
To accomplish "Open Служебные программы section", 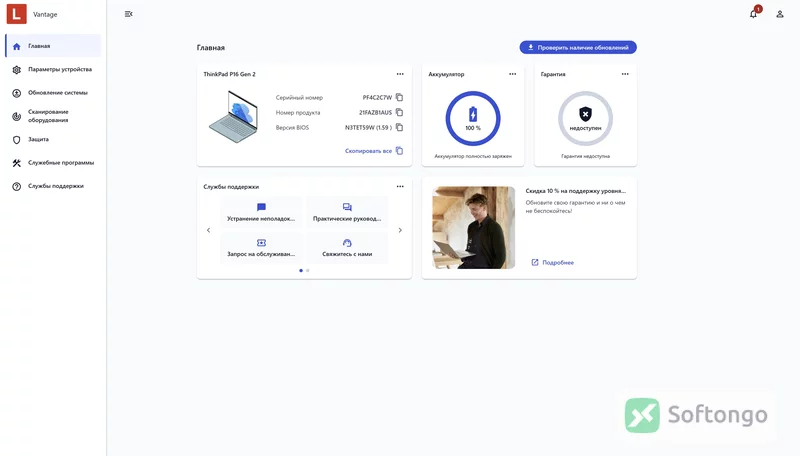I will 53,163.
